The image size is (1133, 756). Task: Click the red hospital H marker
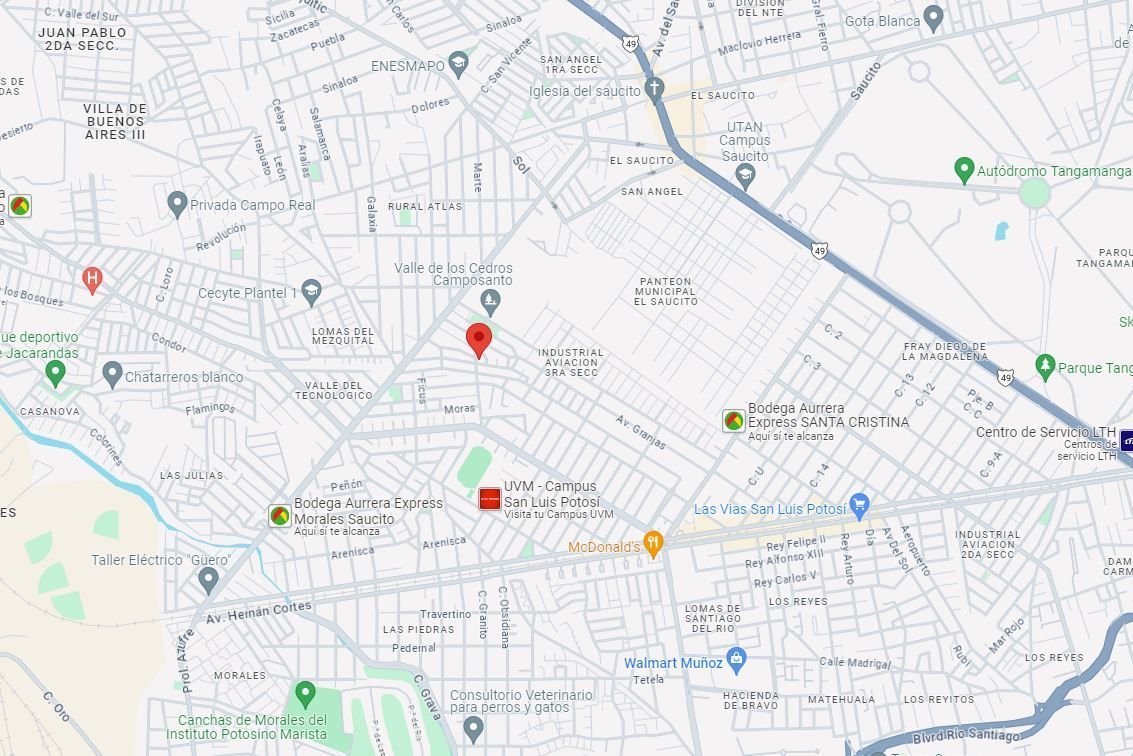[x=92, y=280]
